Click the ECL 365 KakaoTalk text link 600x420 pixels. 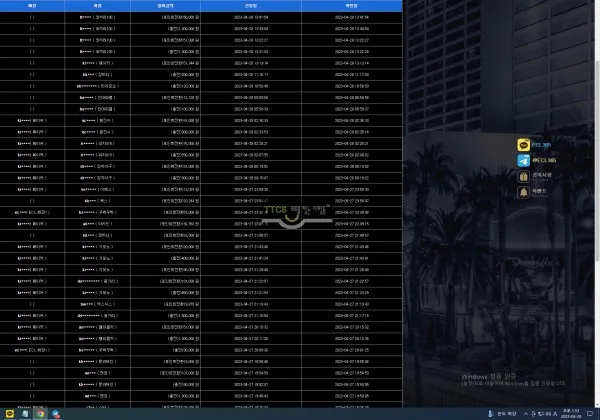[x=541, y=145]
